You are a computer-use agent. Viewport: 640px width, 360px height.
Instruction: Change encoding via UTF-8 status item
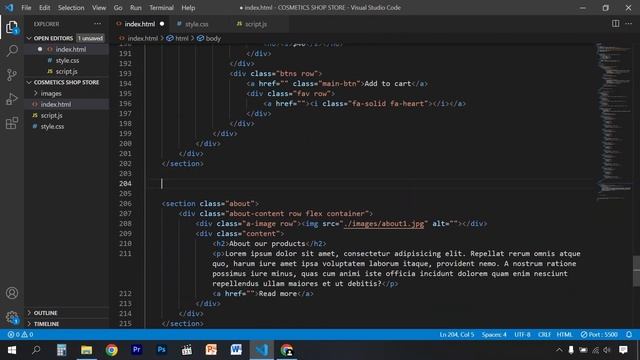[522, 334]
